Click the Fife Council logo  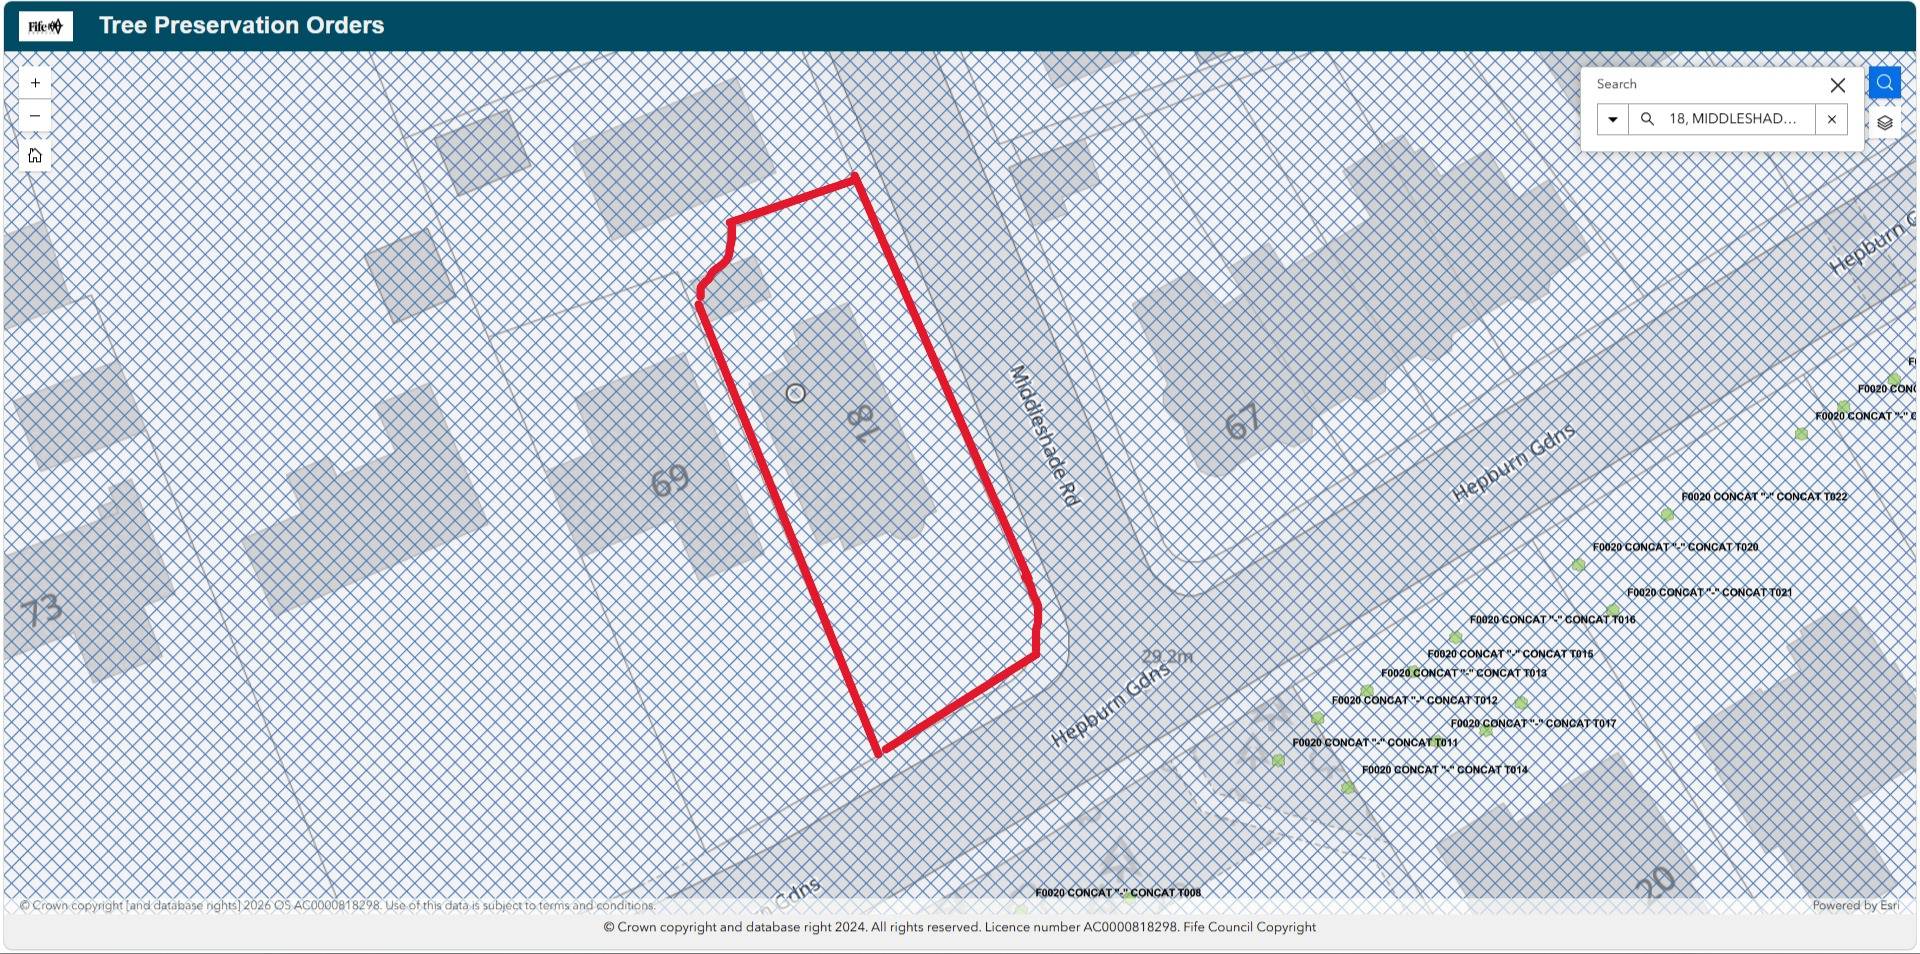pyautogui.click(x=46, y=26)
